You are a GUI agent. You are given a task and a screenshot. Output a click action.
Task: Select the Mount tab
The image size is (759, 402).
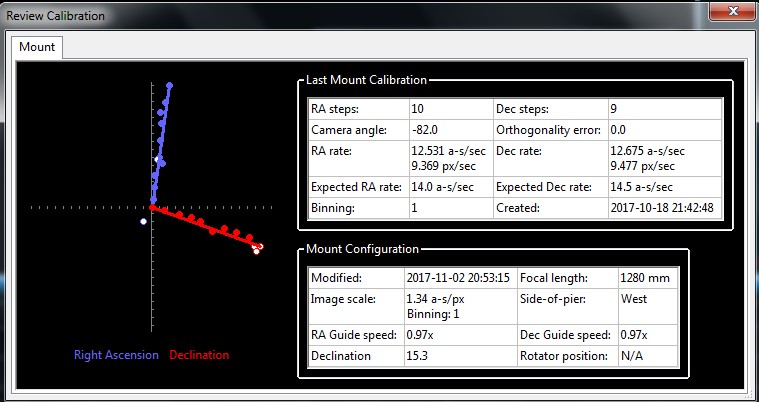pos(38,46)
